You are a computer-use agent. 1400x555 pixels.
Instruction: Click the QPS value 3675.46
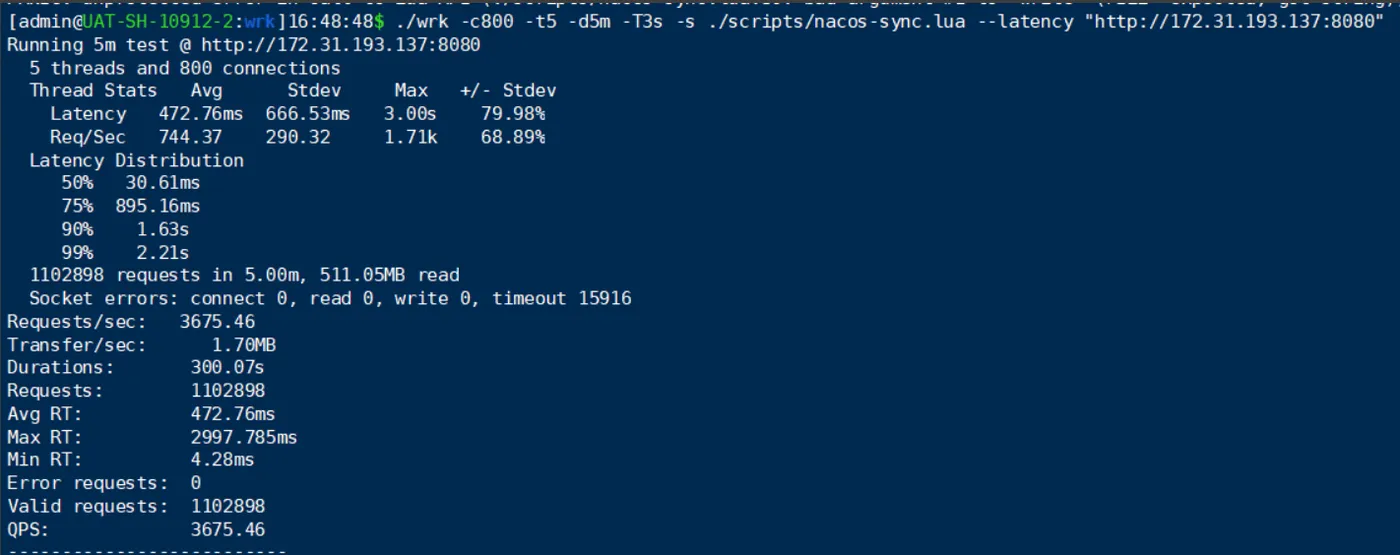tap(228, 529)
